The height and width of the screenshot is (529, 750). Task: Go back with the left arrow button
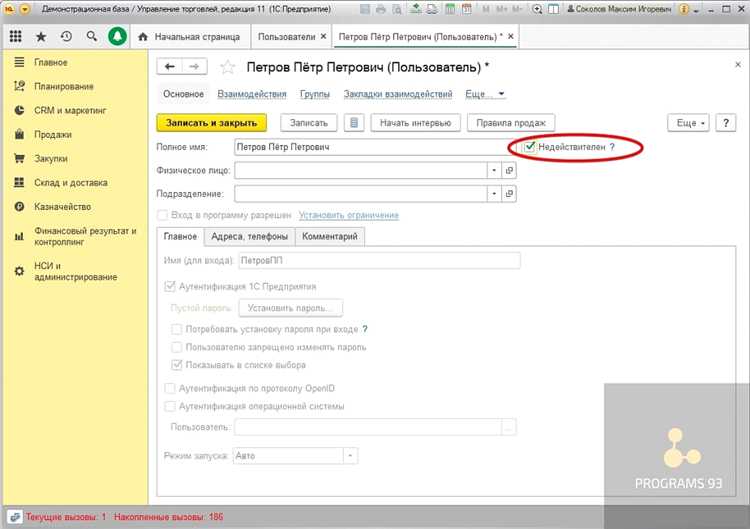point(169,66)
